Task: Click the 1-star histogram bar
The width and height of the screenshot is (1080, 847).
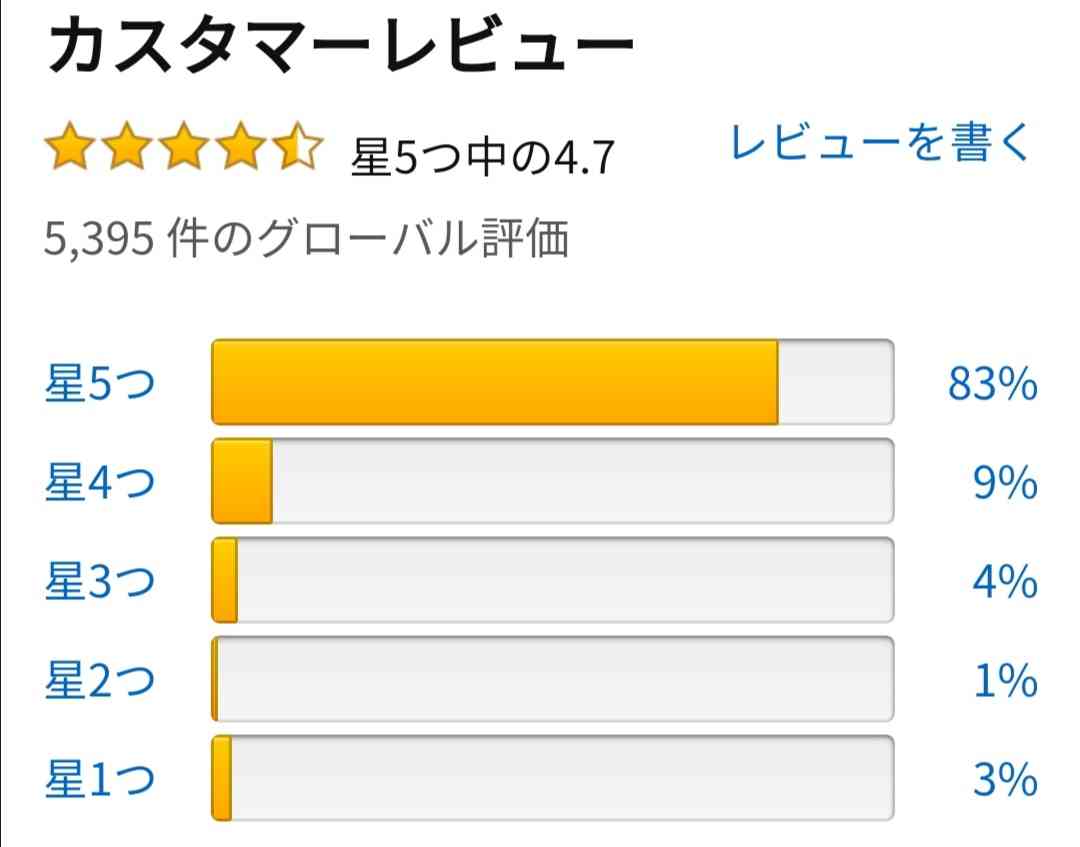Action: pyautogui.click(x=552, y=779)
